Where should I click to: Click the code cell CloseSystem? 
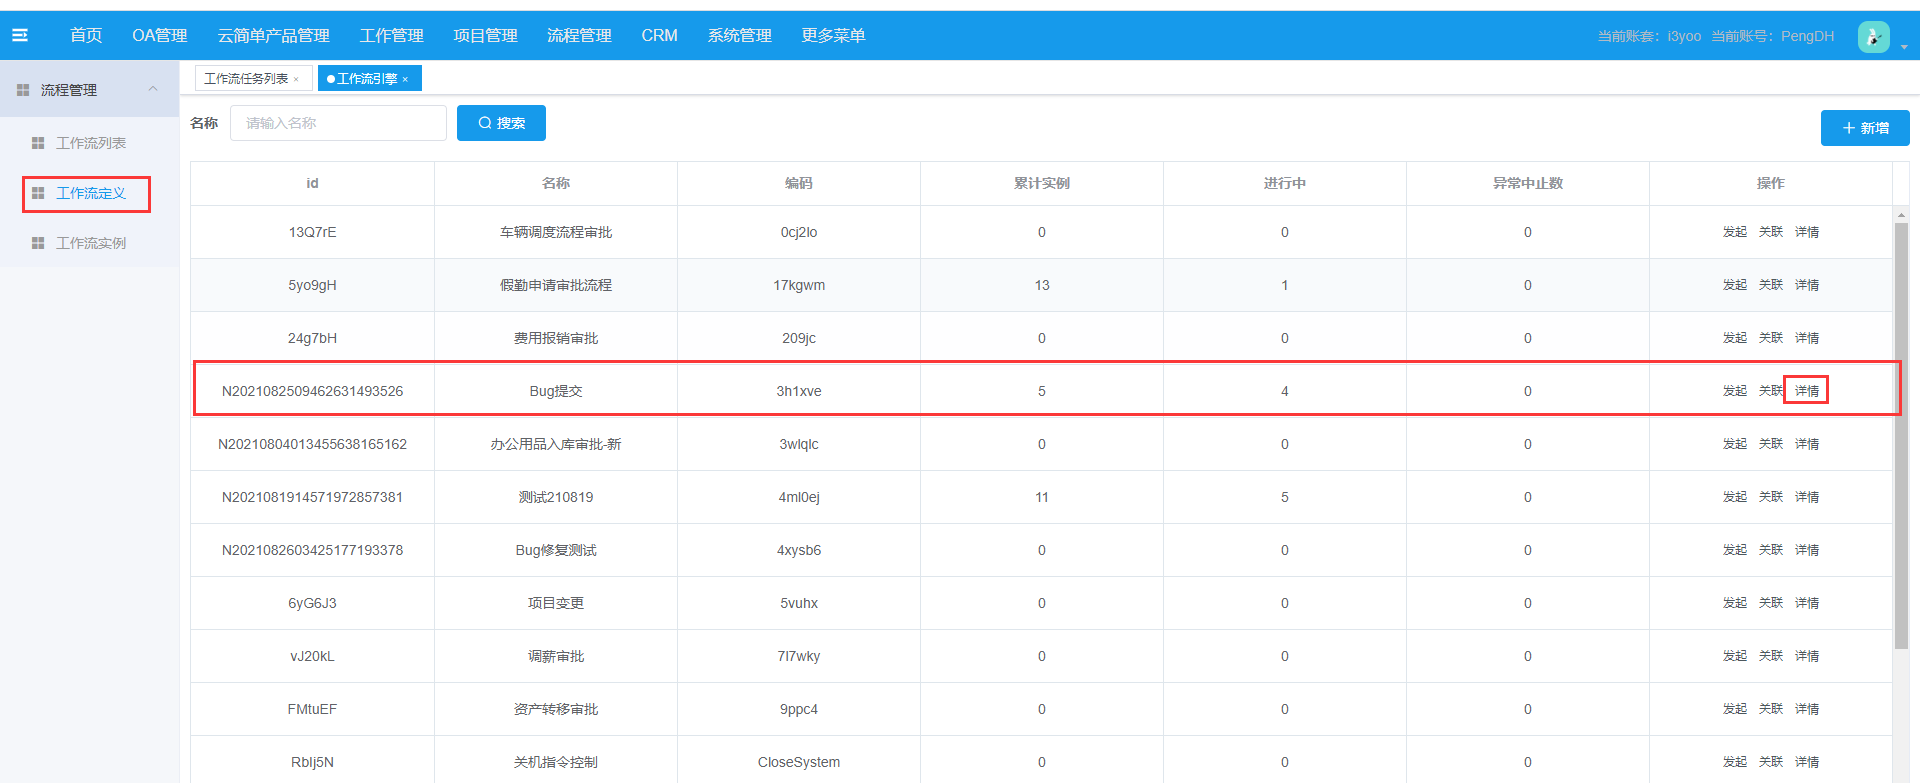pyautogui.click(x=799, y=762)
